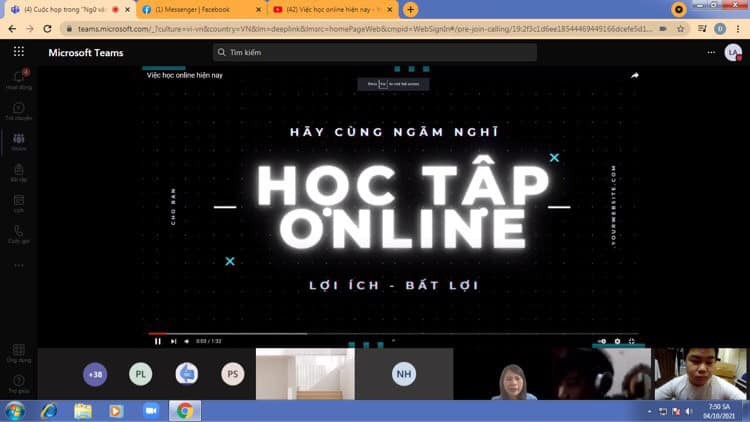Expand more apps ellipsis in sidebar
Viewport: 750px width, 422px height.
[x=18, y=265]
